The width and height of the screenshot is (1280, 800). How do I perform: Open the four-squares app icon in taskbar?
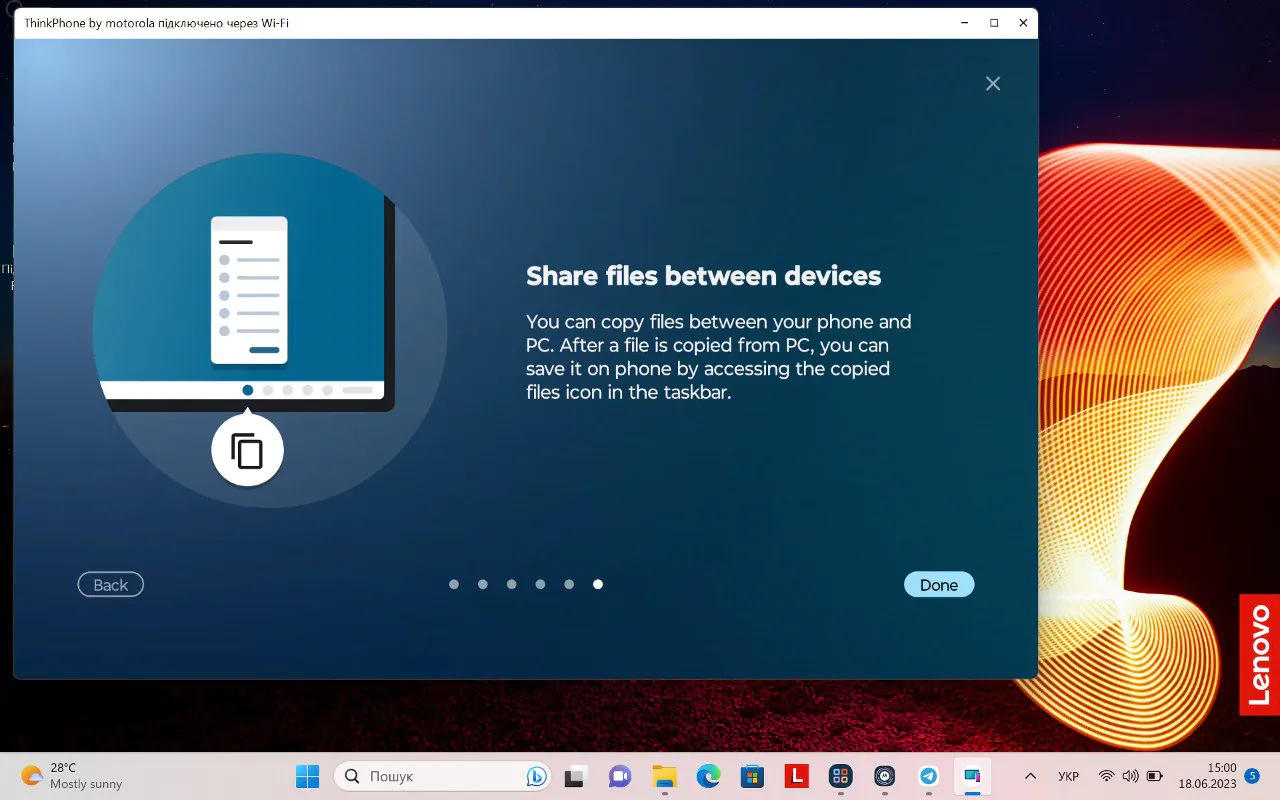coord(840,776)
